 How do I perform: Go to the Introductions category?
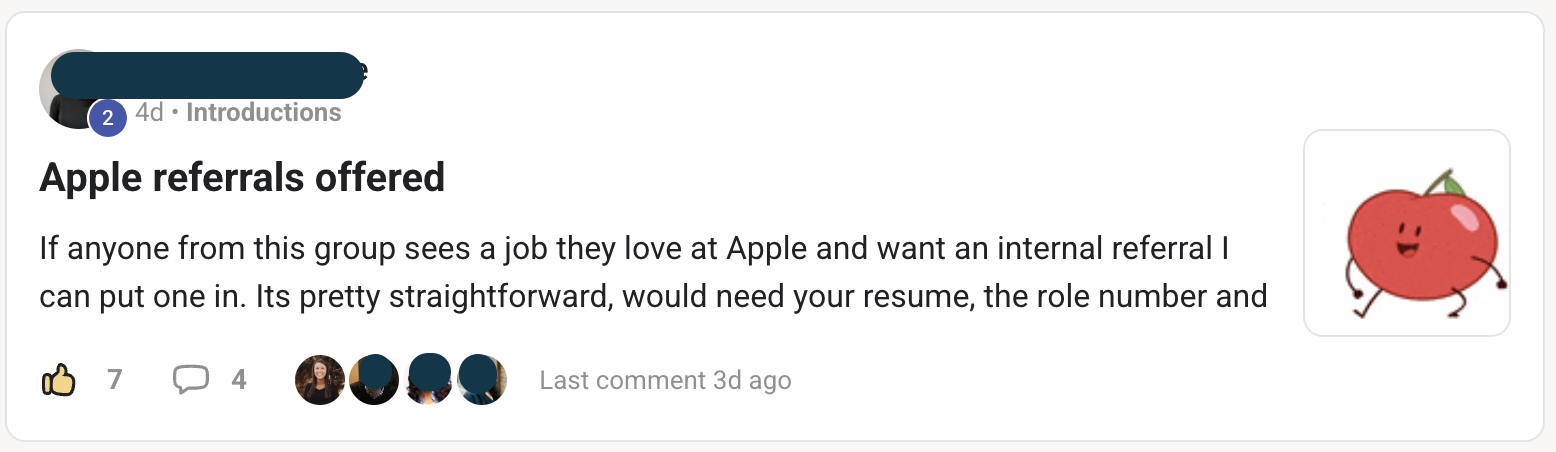264,113
